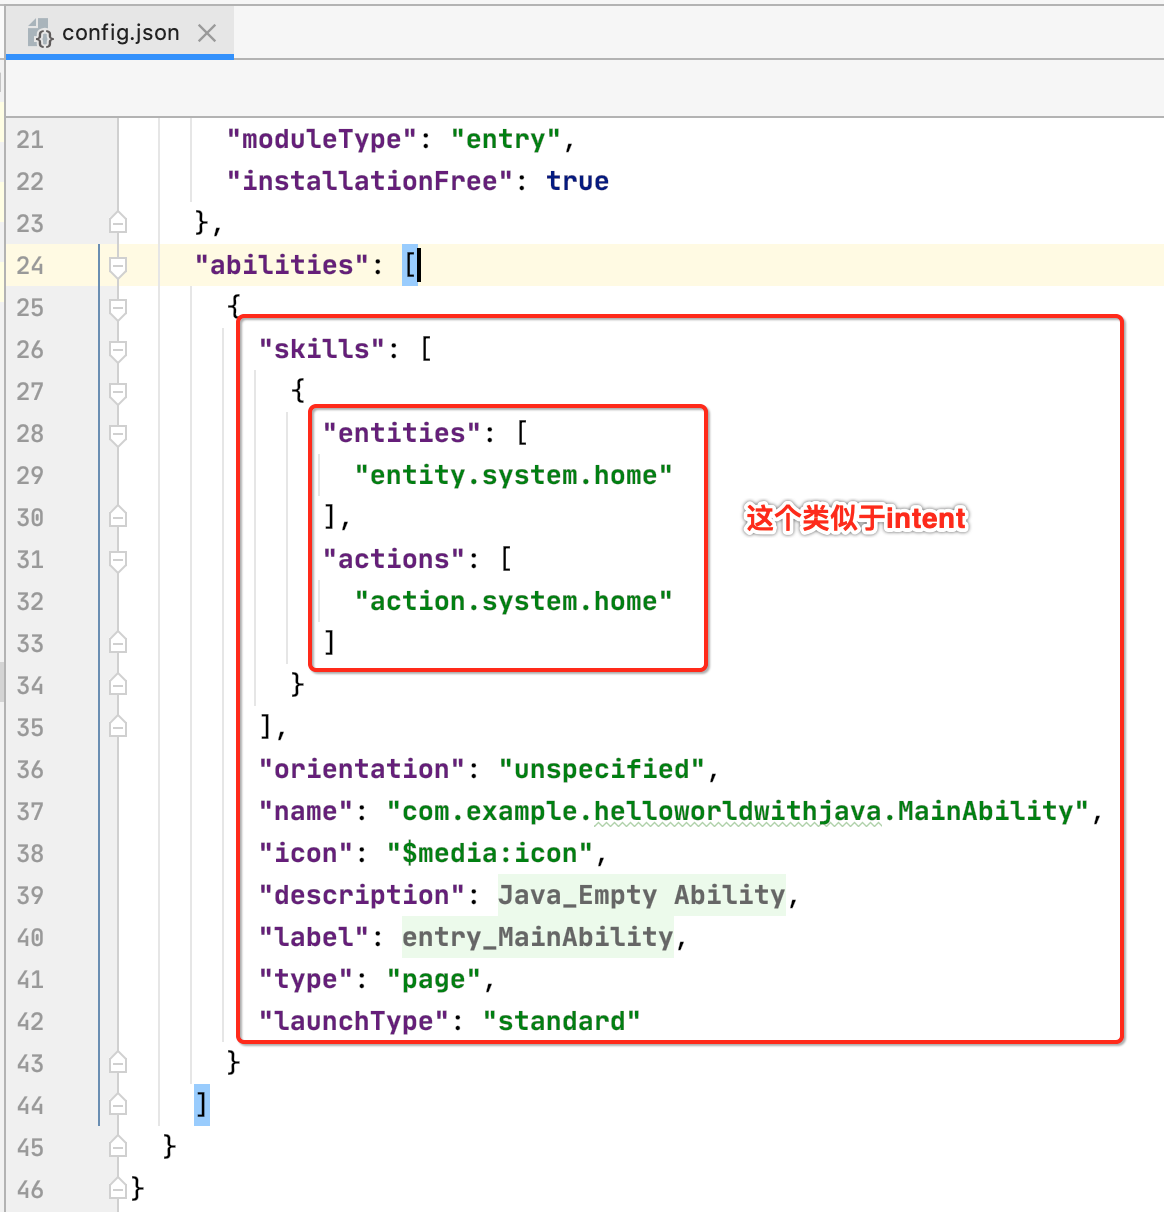
Task: Click the true boolean value
Action: click(578, 181)
